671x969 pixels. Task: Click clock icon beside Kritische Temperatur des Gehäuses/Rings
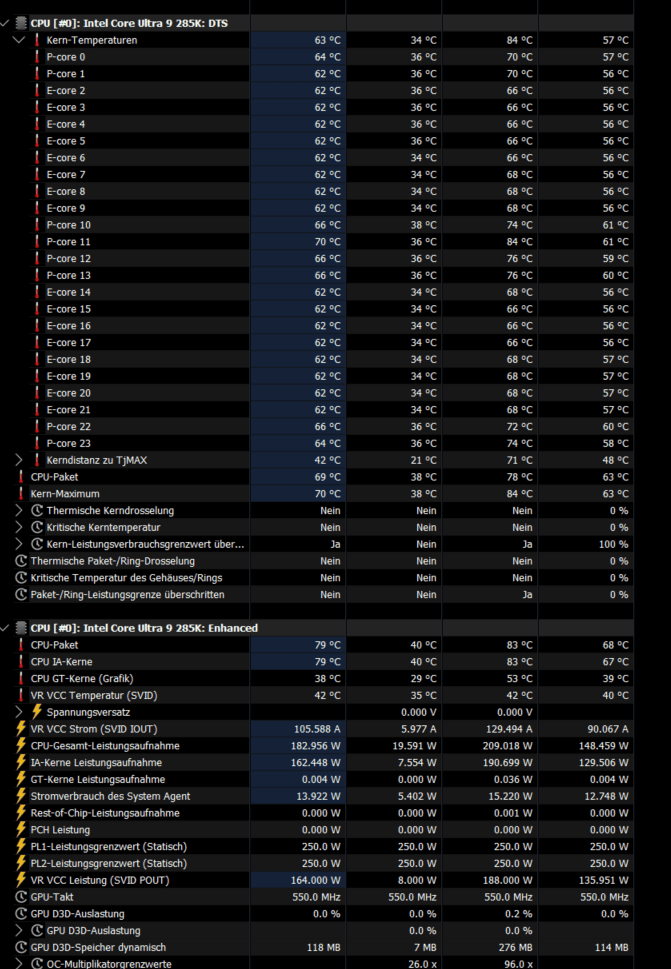(x=21, y=578)
